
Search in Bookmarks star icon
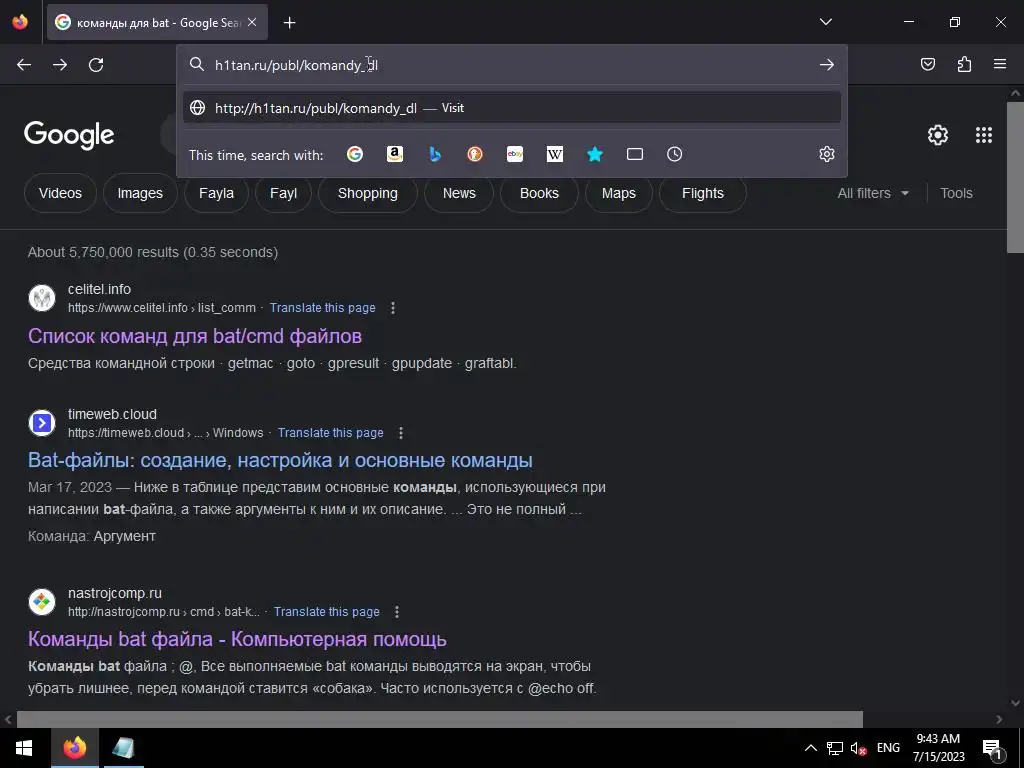tap(595, 154)
